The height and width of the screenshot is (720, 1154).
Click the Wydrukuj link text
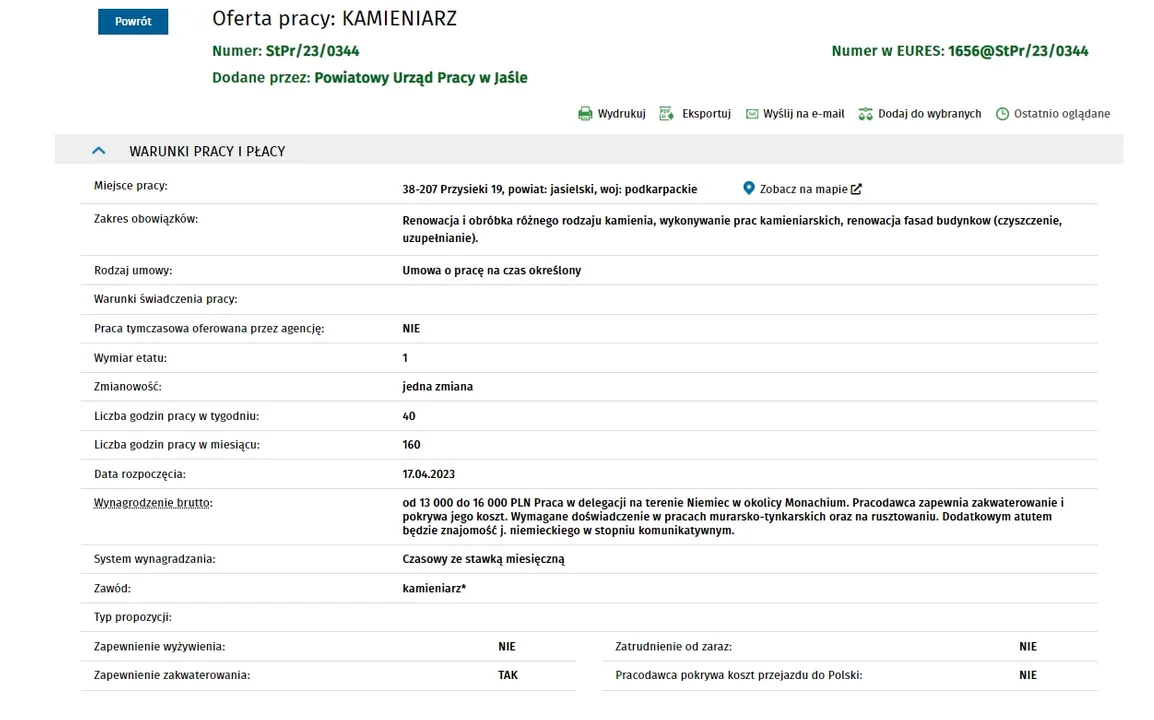tap(621, 114)
